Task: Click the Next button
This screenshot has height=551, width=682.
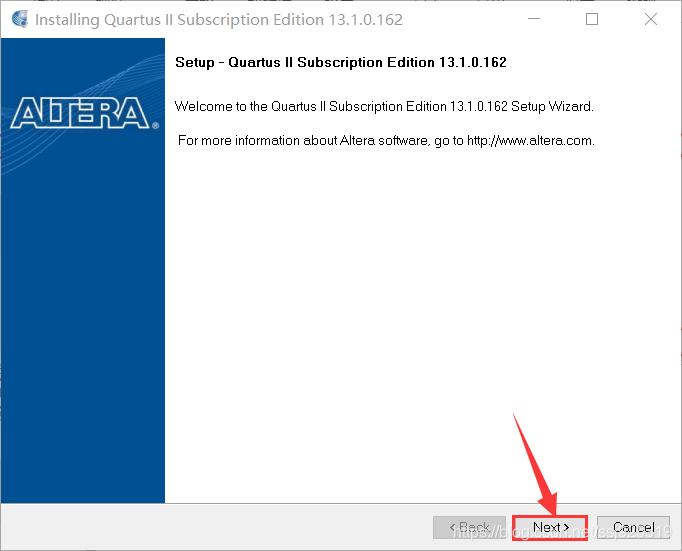Action: 550,528
